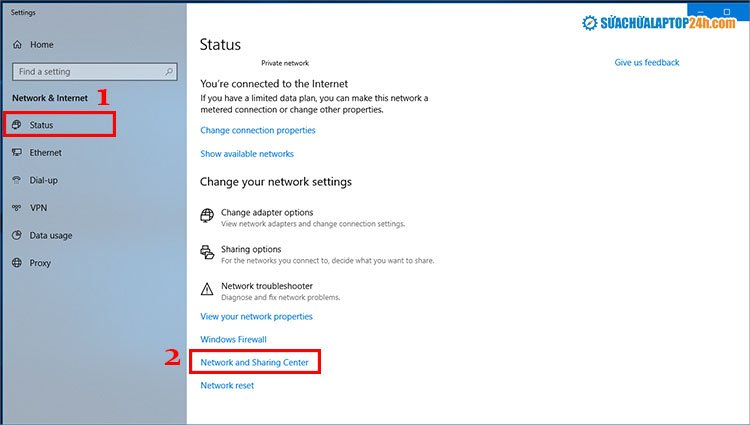The image size is (750, 425).
Task: Click the Give us feedback link
Action: (x=646, y=63)
